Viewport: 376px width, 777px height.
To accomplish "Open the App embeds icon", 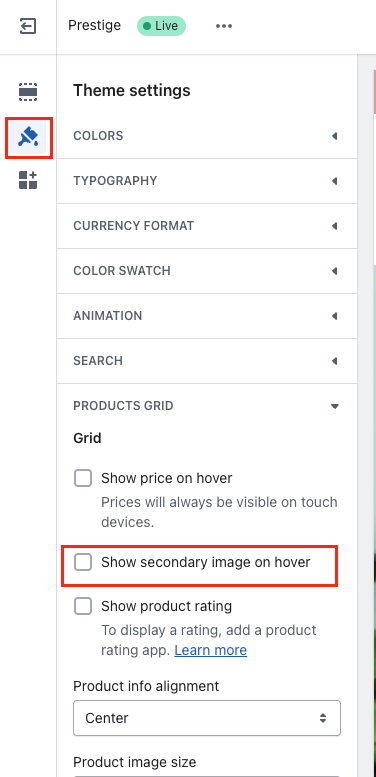I will (28, 180).
